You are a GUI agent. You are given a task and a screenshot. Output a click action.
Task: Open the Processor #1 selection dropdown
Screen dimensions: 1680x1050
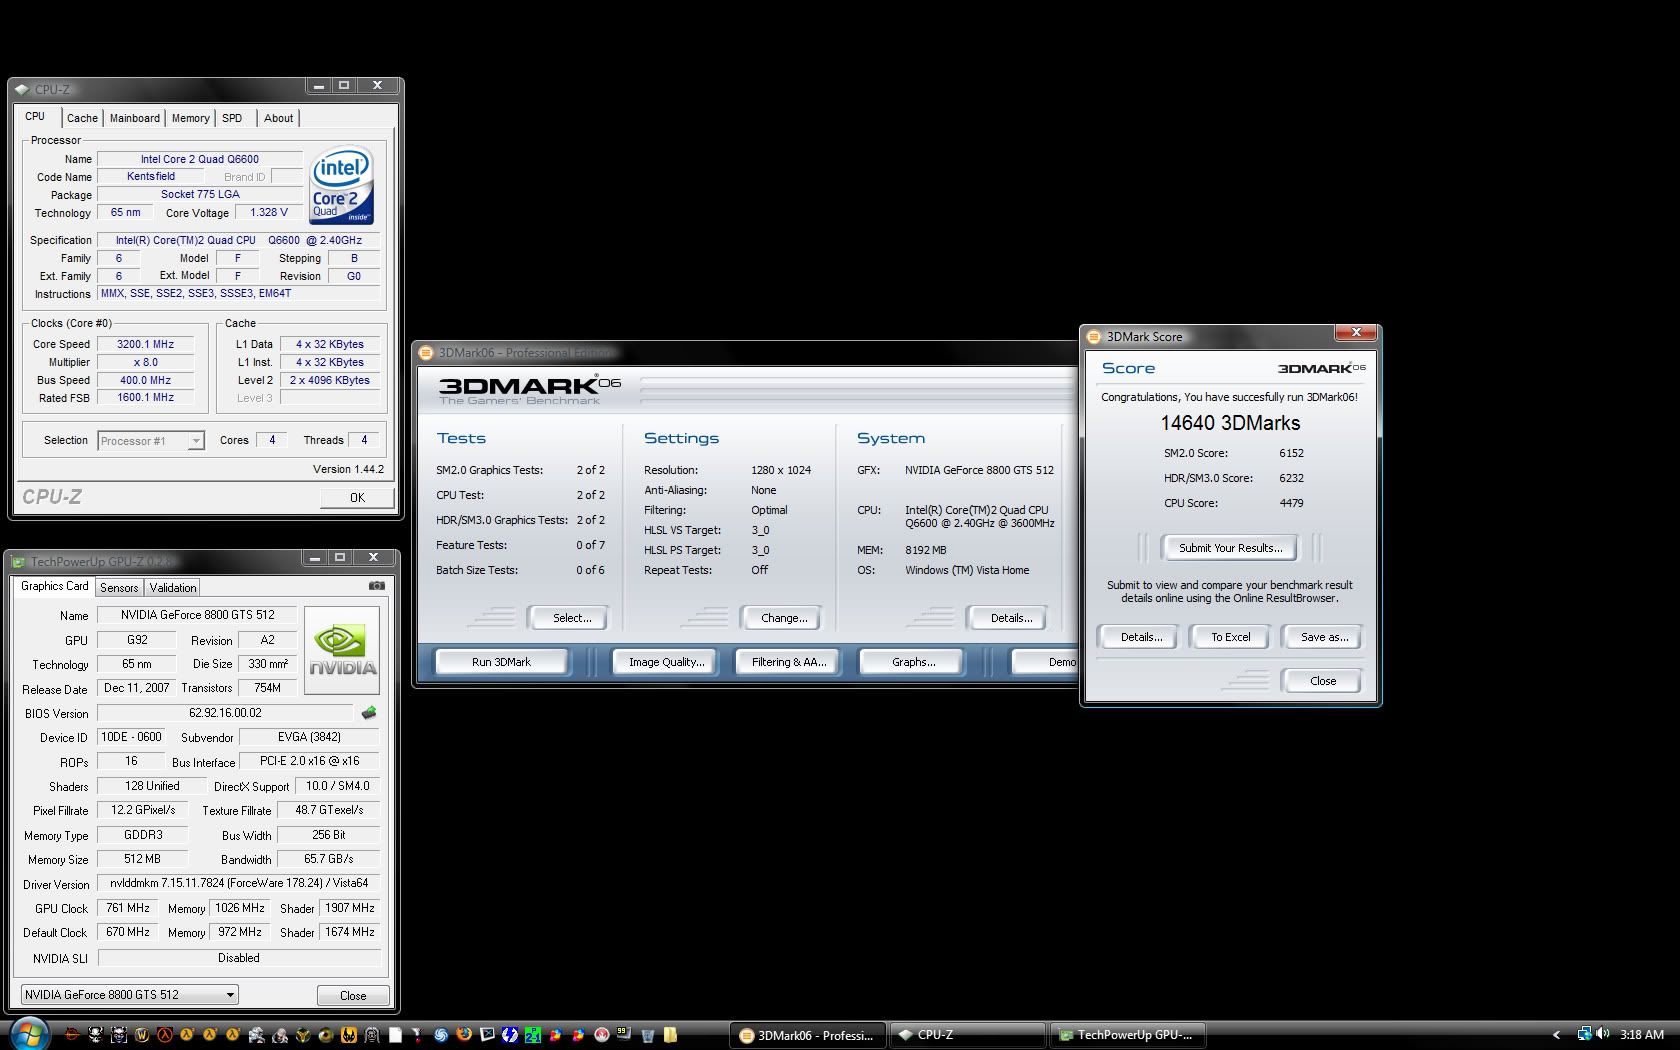[151, 440]
